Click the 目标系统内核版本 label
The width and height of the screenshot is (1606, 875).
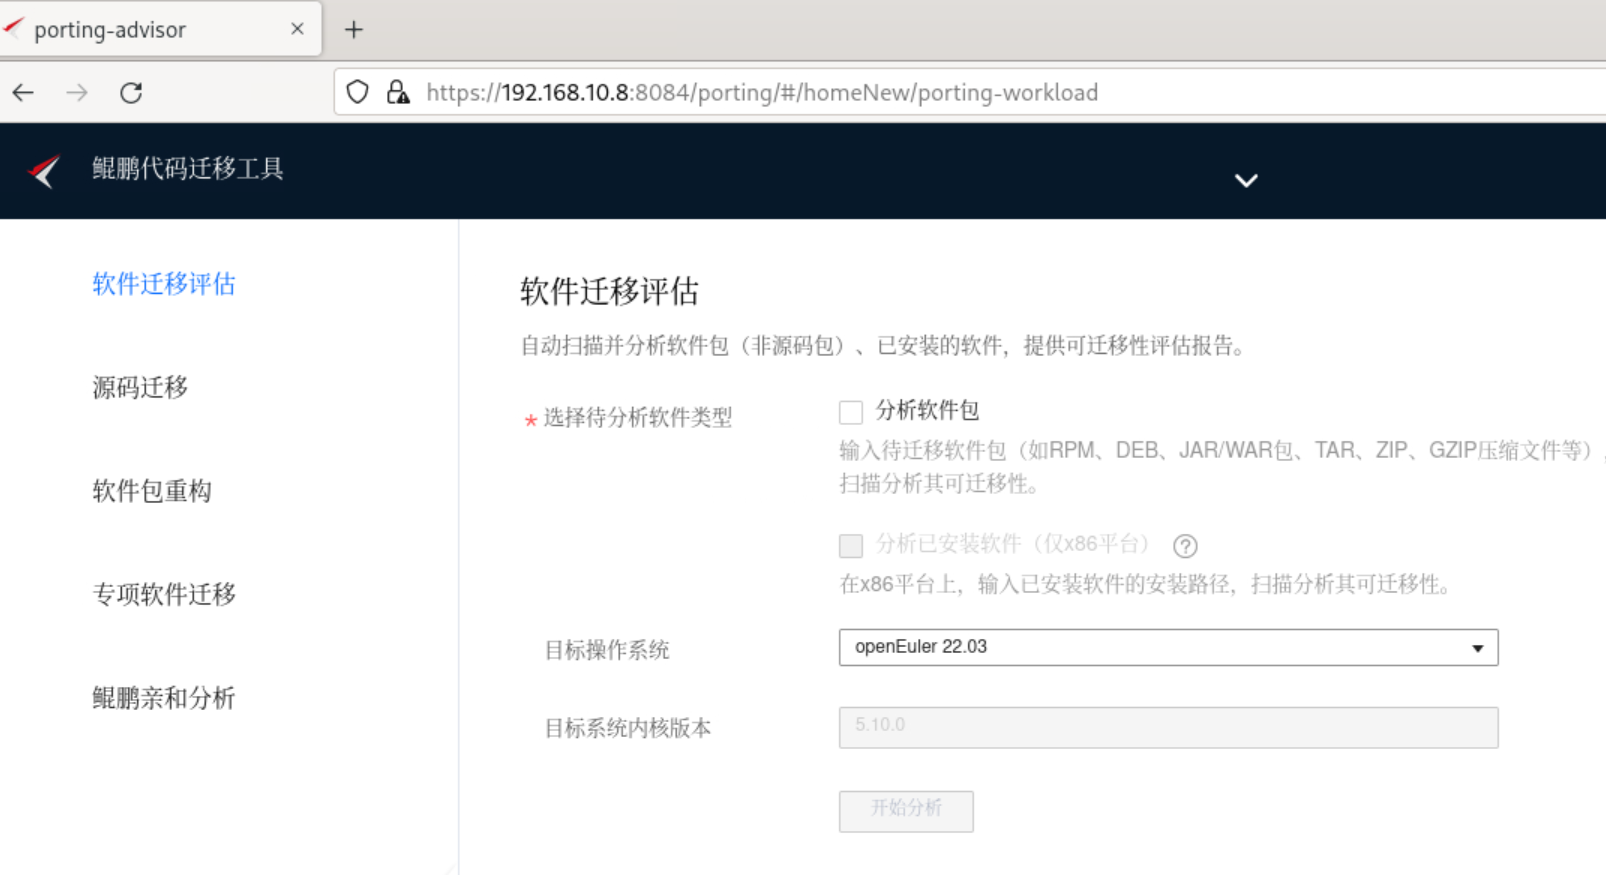(627, 729)
